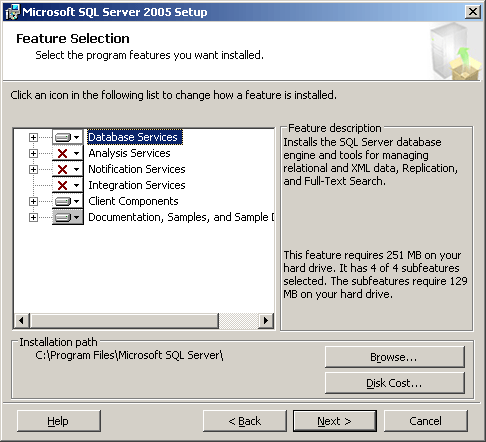Screen dimensions: 486x442
Task: Select the Notification Services feature
Action: (137, 169)
